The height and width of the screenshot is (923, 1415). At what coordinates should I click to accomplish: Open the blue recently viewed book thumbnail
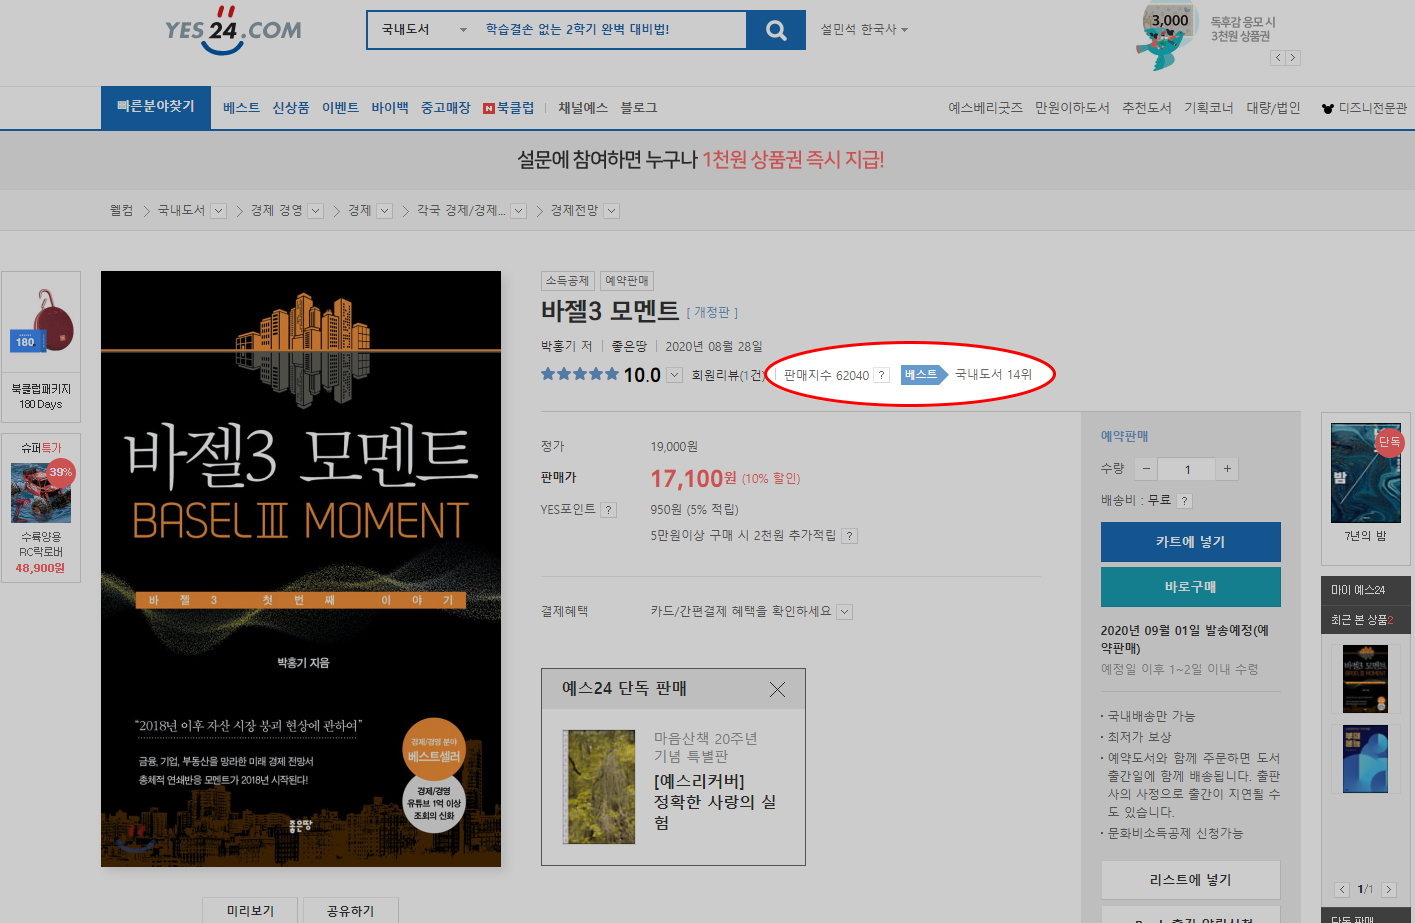click(x=1365, y=759)
